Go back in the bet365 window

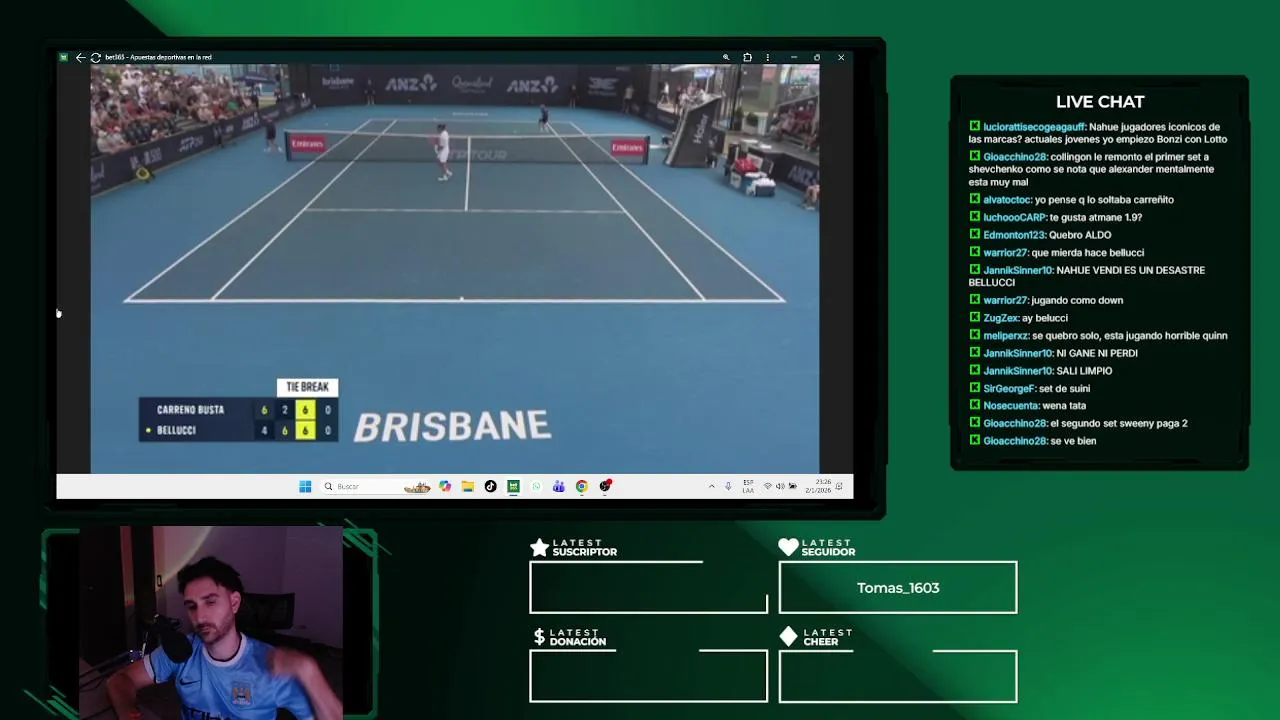80,57
